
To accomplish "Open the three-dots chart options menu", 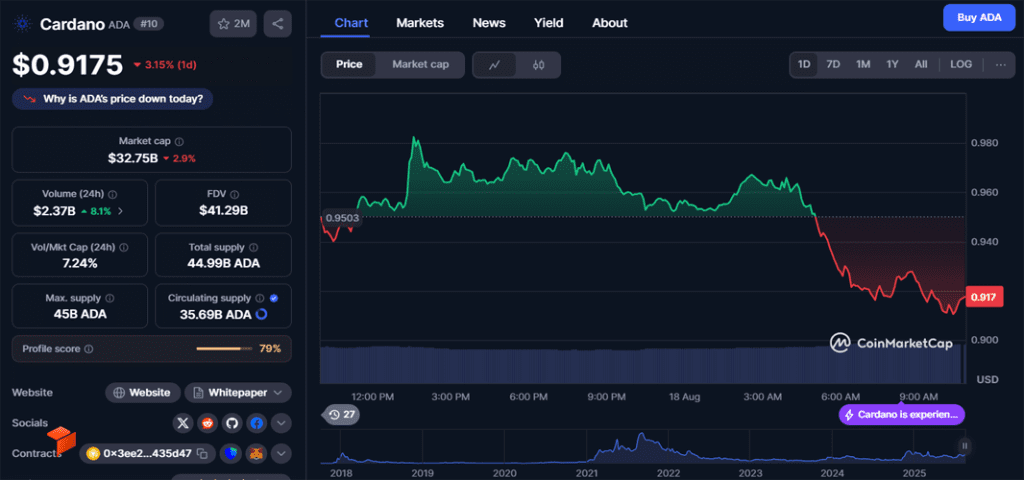I will pyautogui.click(x=1000, y=65).
